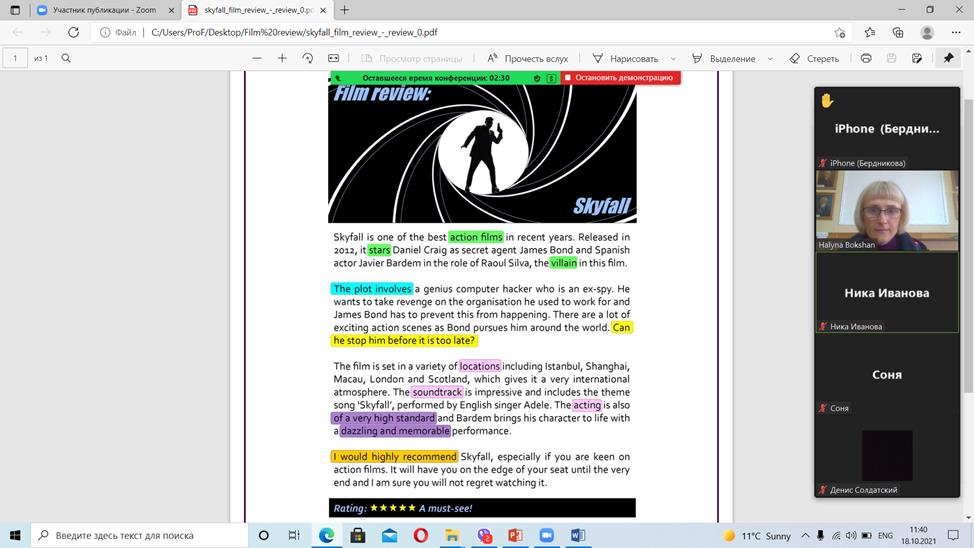Click 'dazzling and memorable' highlighted phrase
The height and width of the screenshot is (548, 974).
click(395, 431)
